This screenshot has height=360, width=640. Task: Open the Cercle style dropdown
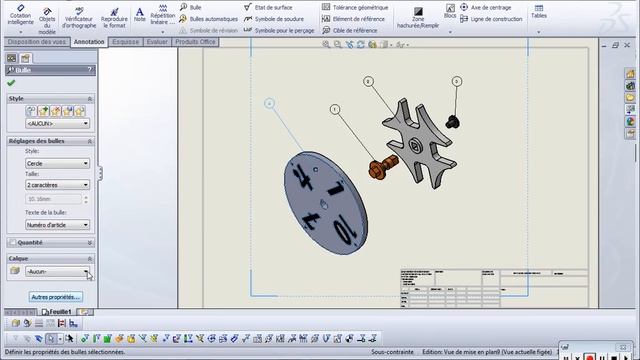point(57,163)
